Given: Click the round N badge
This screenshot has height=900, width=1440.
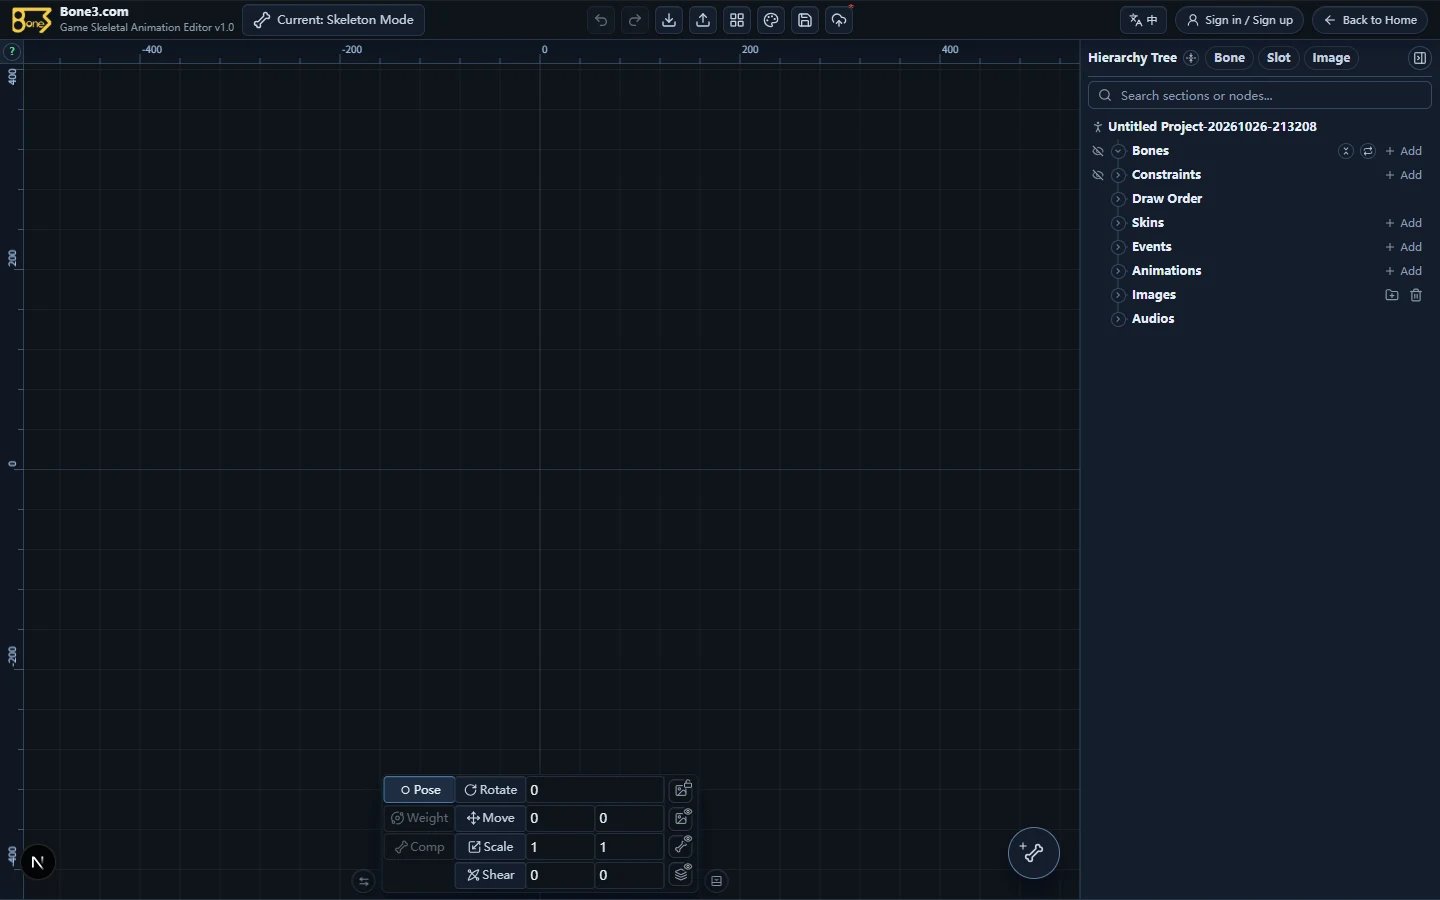Looking at the screenshot, I should [x=38, y=862].
